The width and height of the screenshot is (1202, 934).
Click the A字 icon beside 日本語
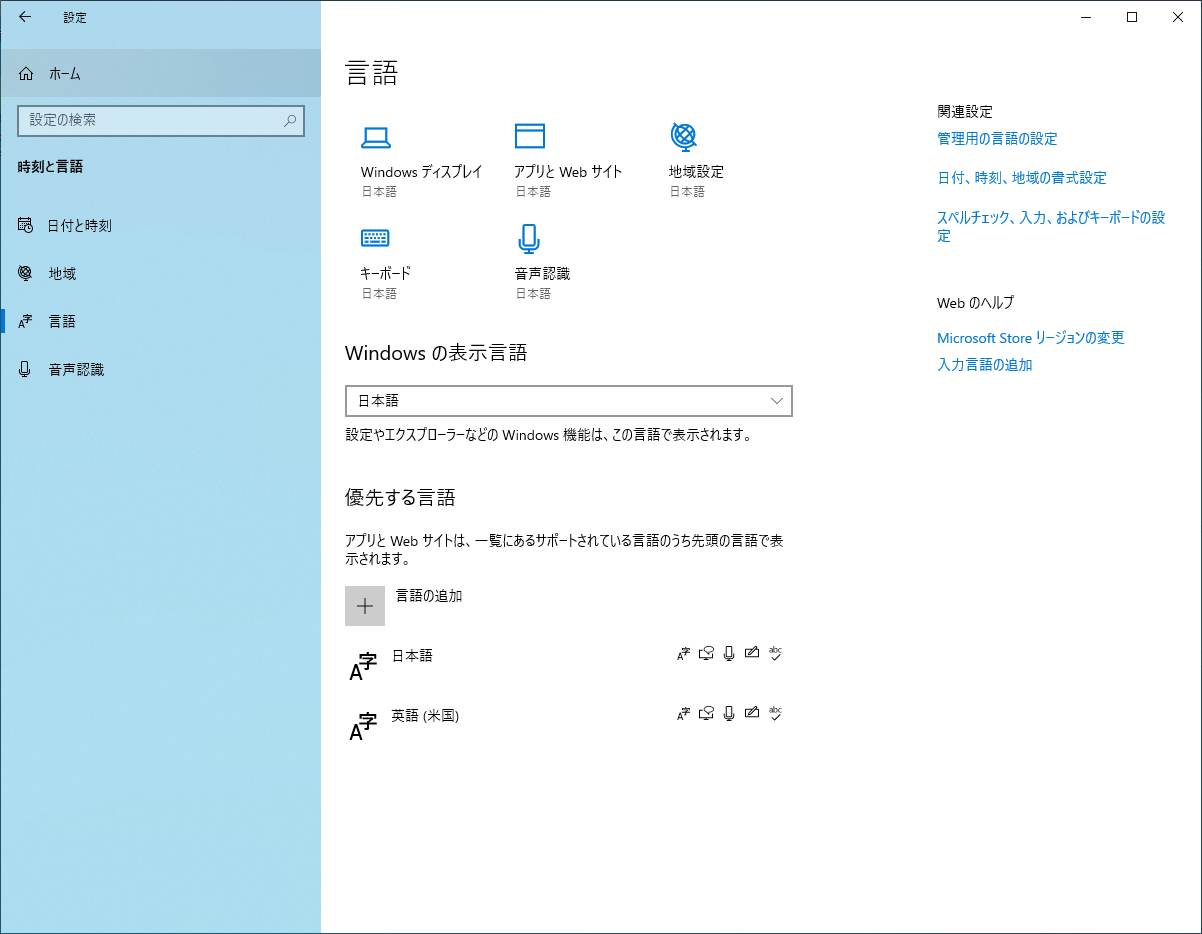coord(363,666)
